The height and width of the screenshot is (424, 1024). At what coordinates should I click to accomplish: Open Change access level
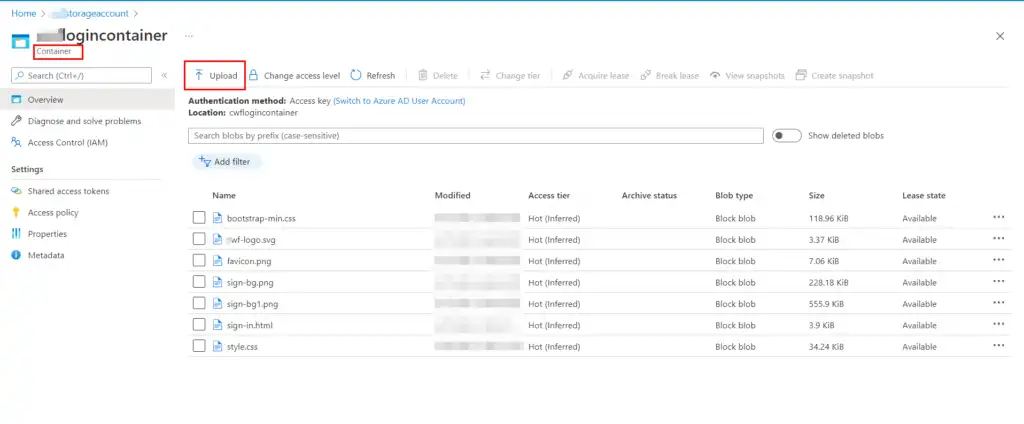295,76
